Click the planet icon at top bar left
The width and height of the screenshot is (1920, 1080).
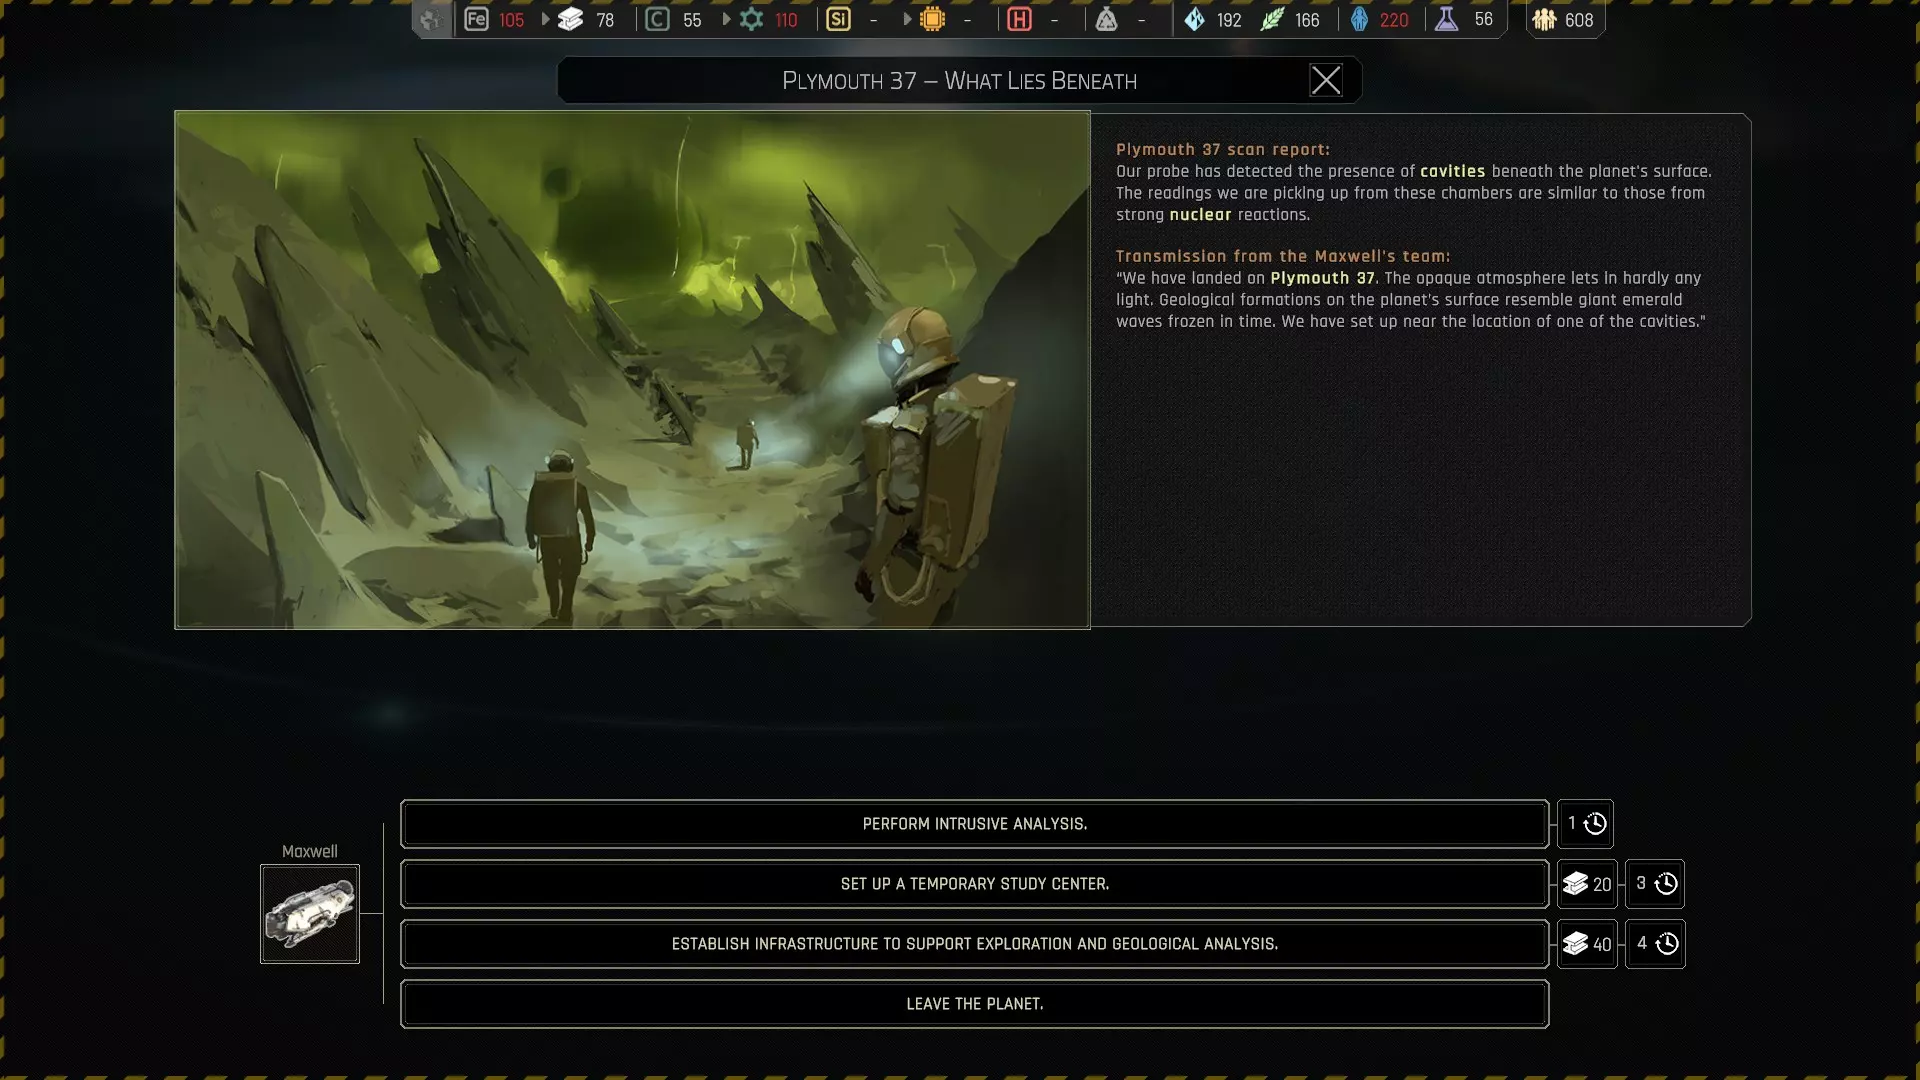tap(431, 19)
